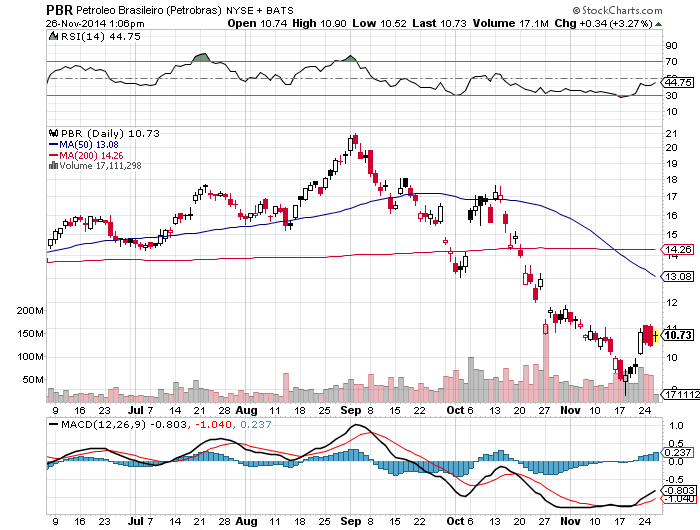The height and width of the screenshot is (530, 700).
Task: Click the NYSE + BATS exchange label
Action: tap(259, 10)
